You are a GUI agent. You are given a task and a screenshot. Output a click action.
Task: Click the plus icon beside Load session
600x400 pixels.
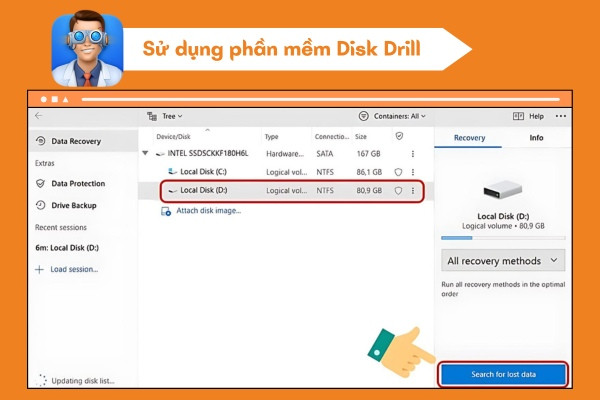click(x=39, y=269)
